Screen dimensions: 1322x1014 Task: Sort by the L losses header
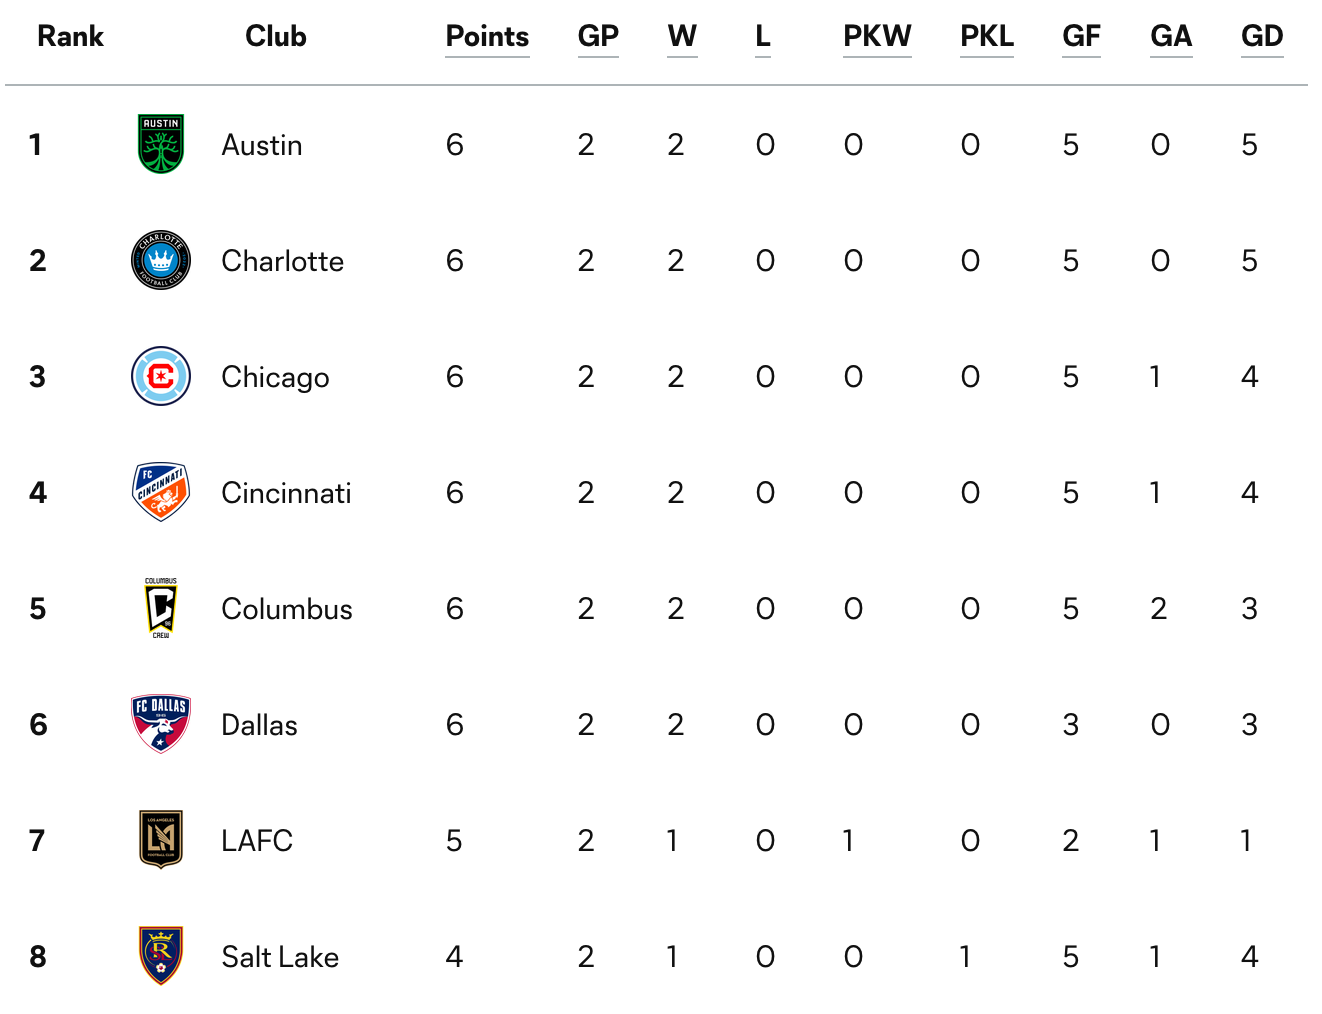pos(763,37)
